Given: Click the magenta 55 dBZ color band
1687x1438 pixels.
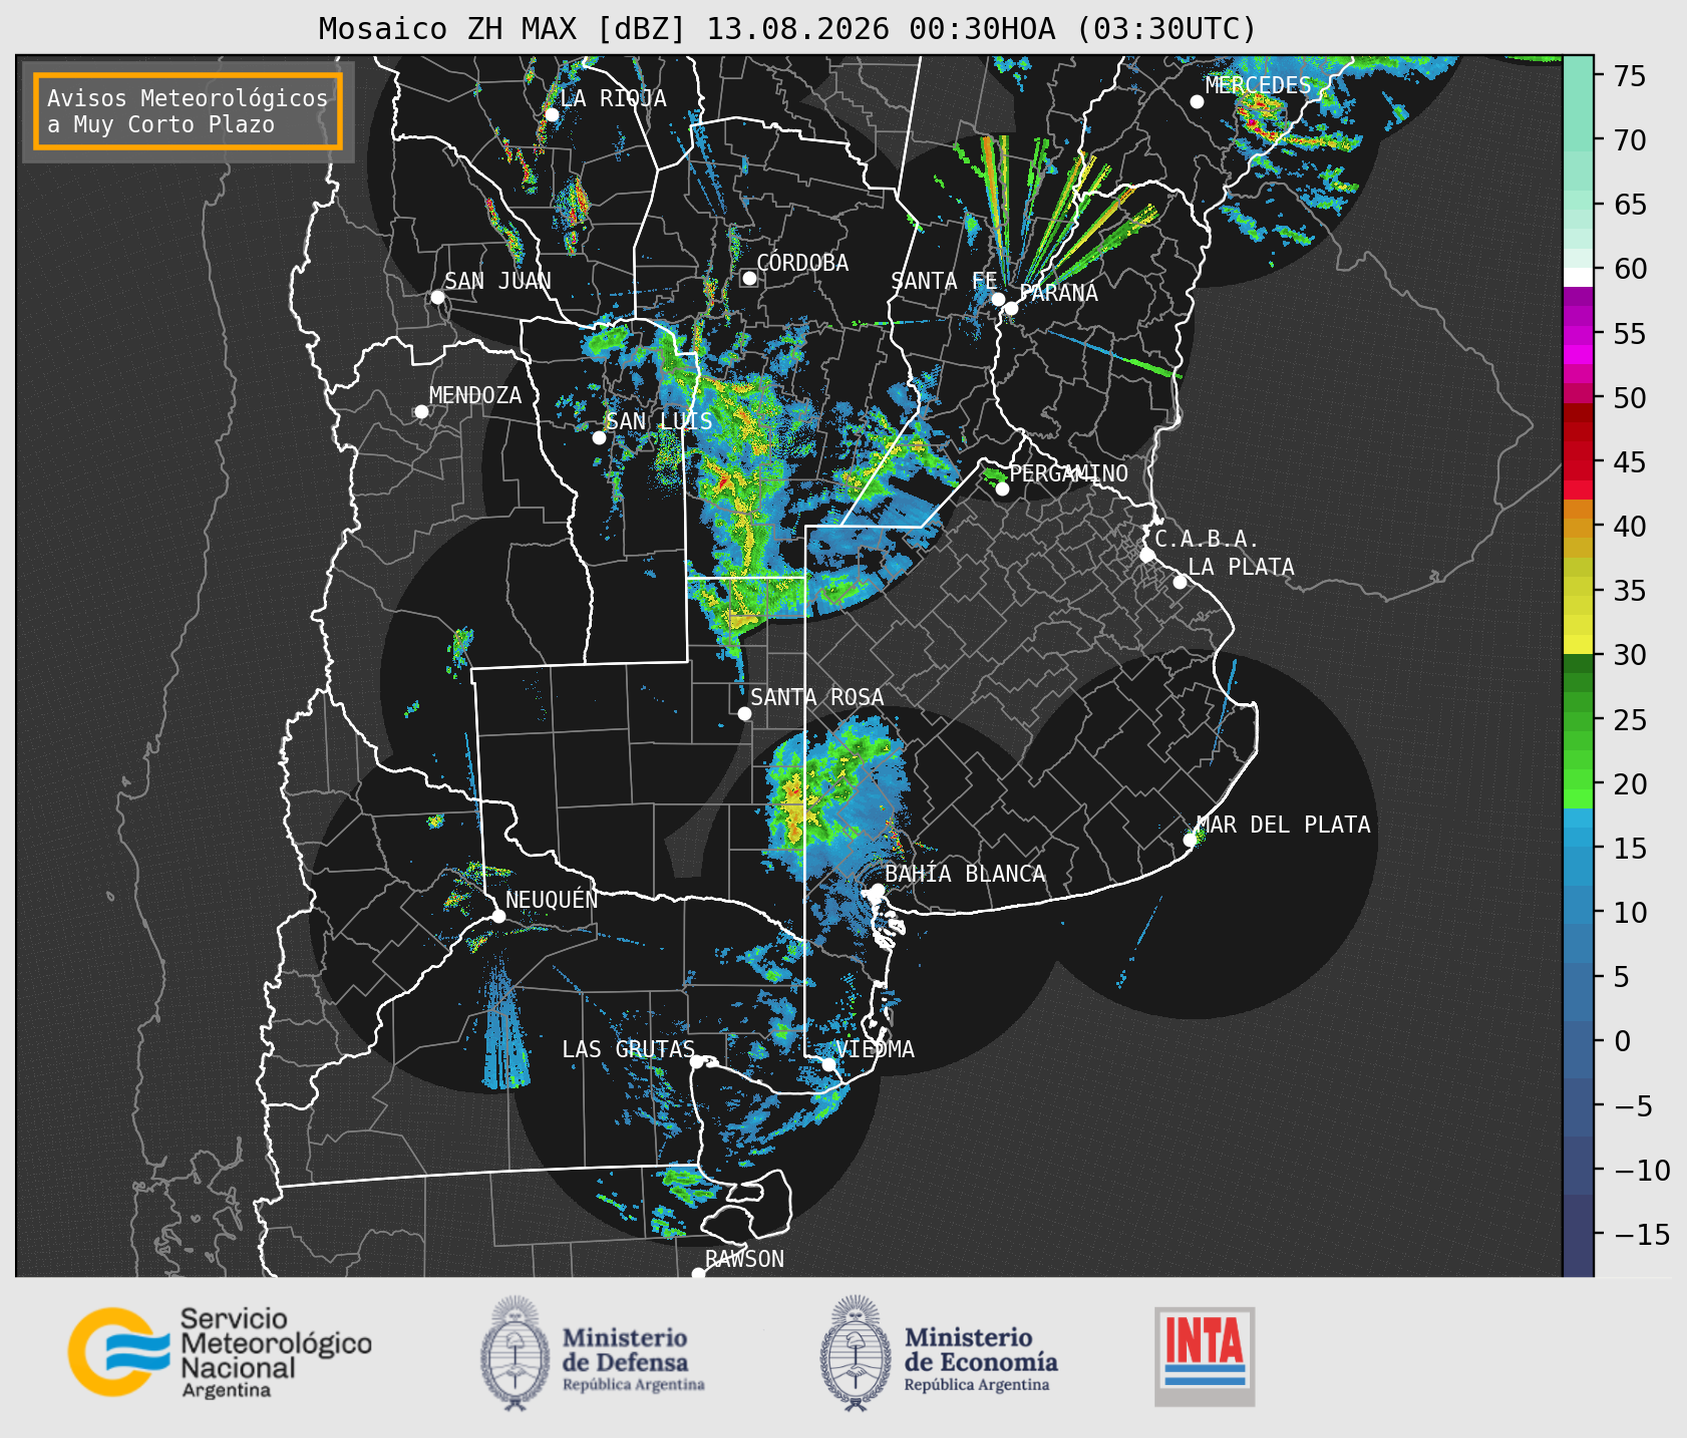Looking at the screenshot, I should coord(1578,334).
